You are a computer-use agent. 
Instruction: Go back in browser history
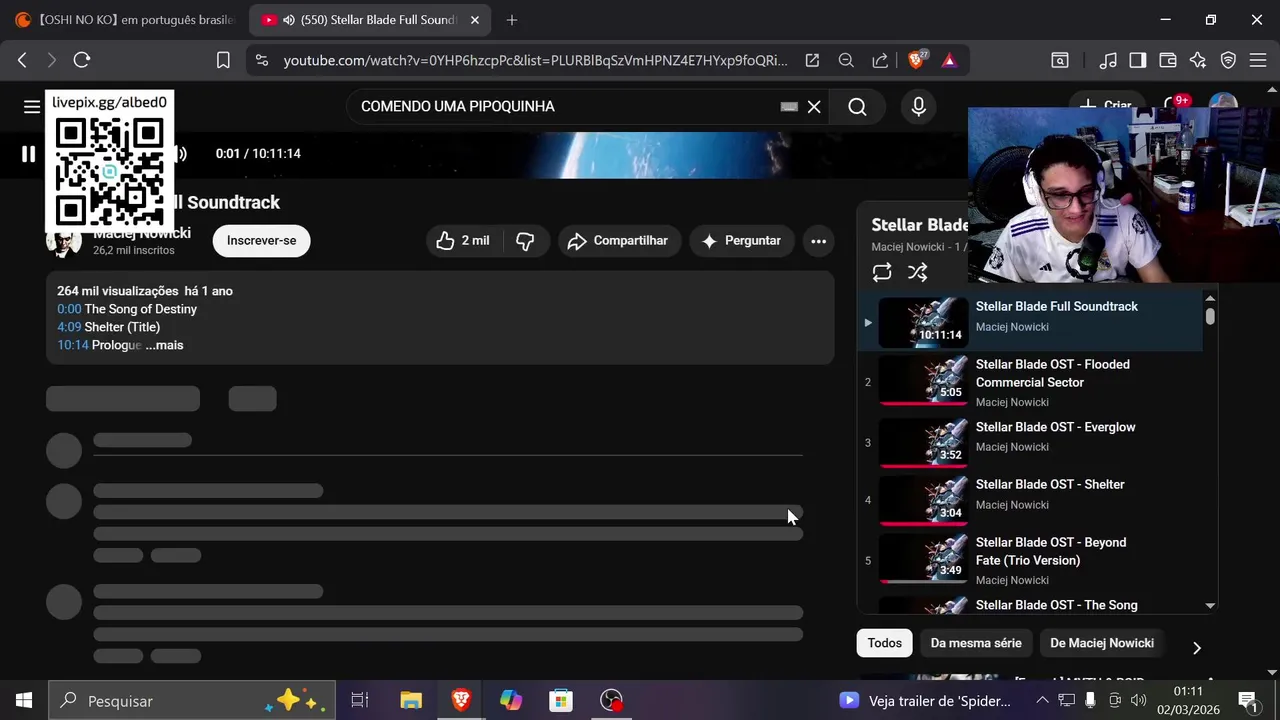pos(22,60)
